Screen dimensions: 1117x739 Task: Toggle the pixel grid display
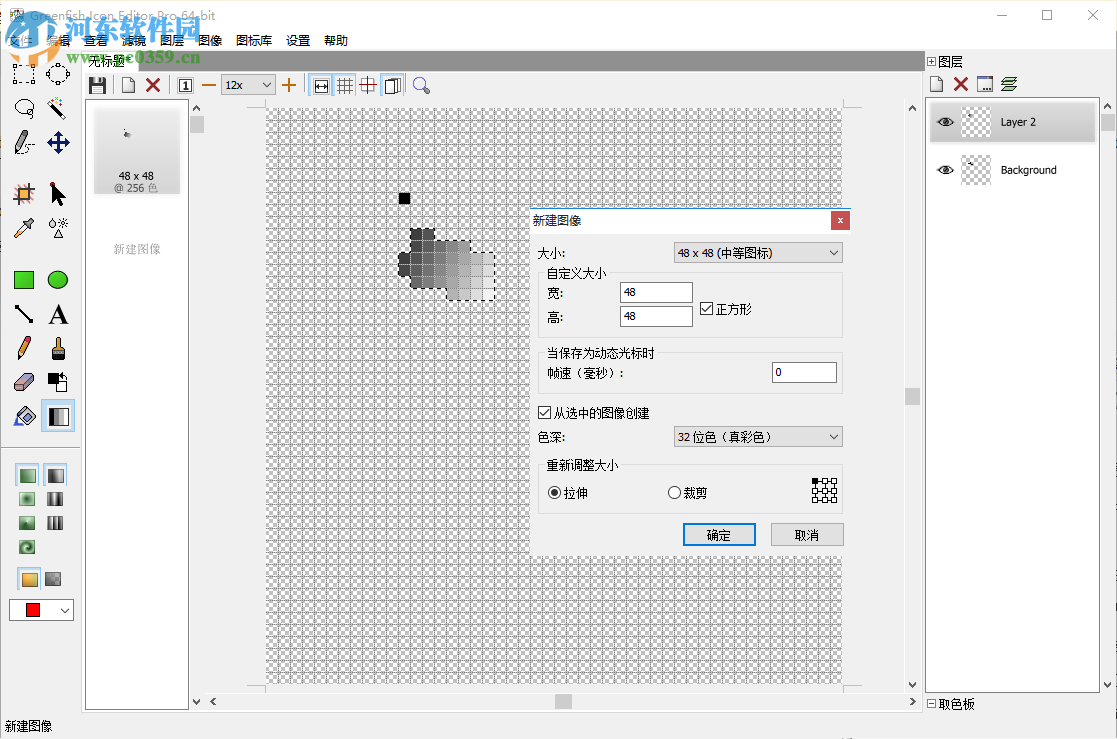pos(344,85)
